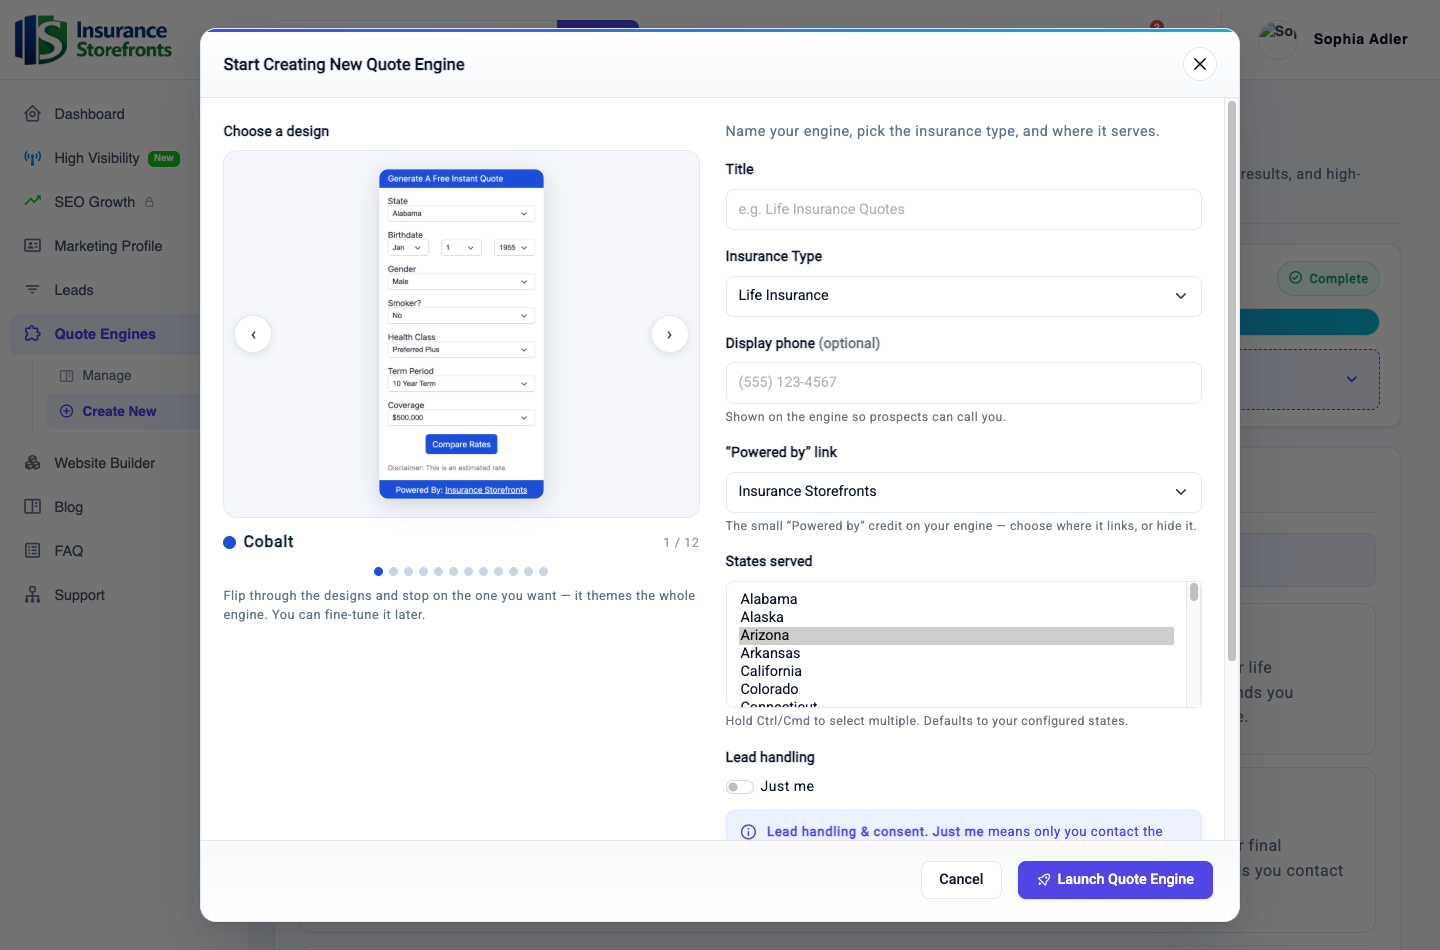The width and height of the screenshot is (1440, 950).
Task: Show previous design with left arrow
Action: [253, 334]
